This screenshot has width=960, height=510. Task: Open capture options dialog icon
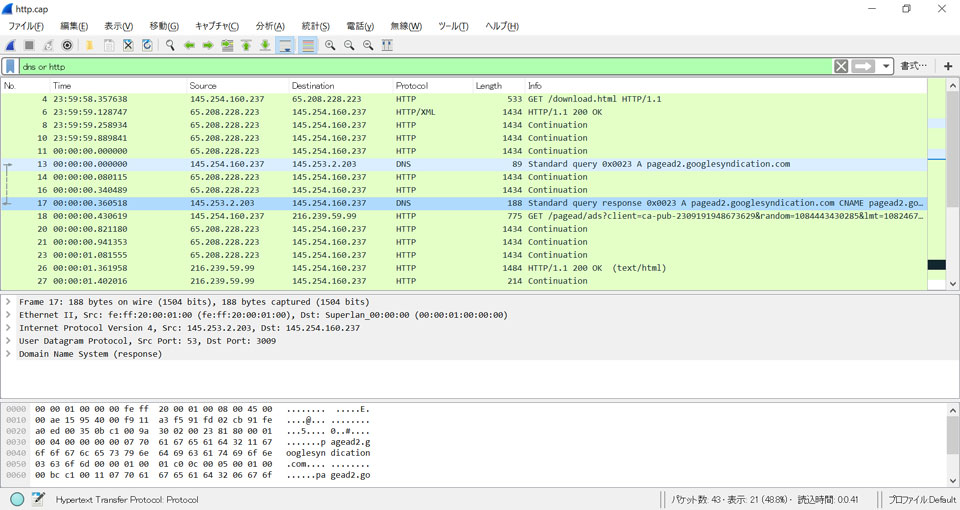[x=67, y=45]
